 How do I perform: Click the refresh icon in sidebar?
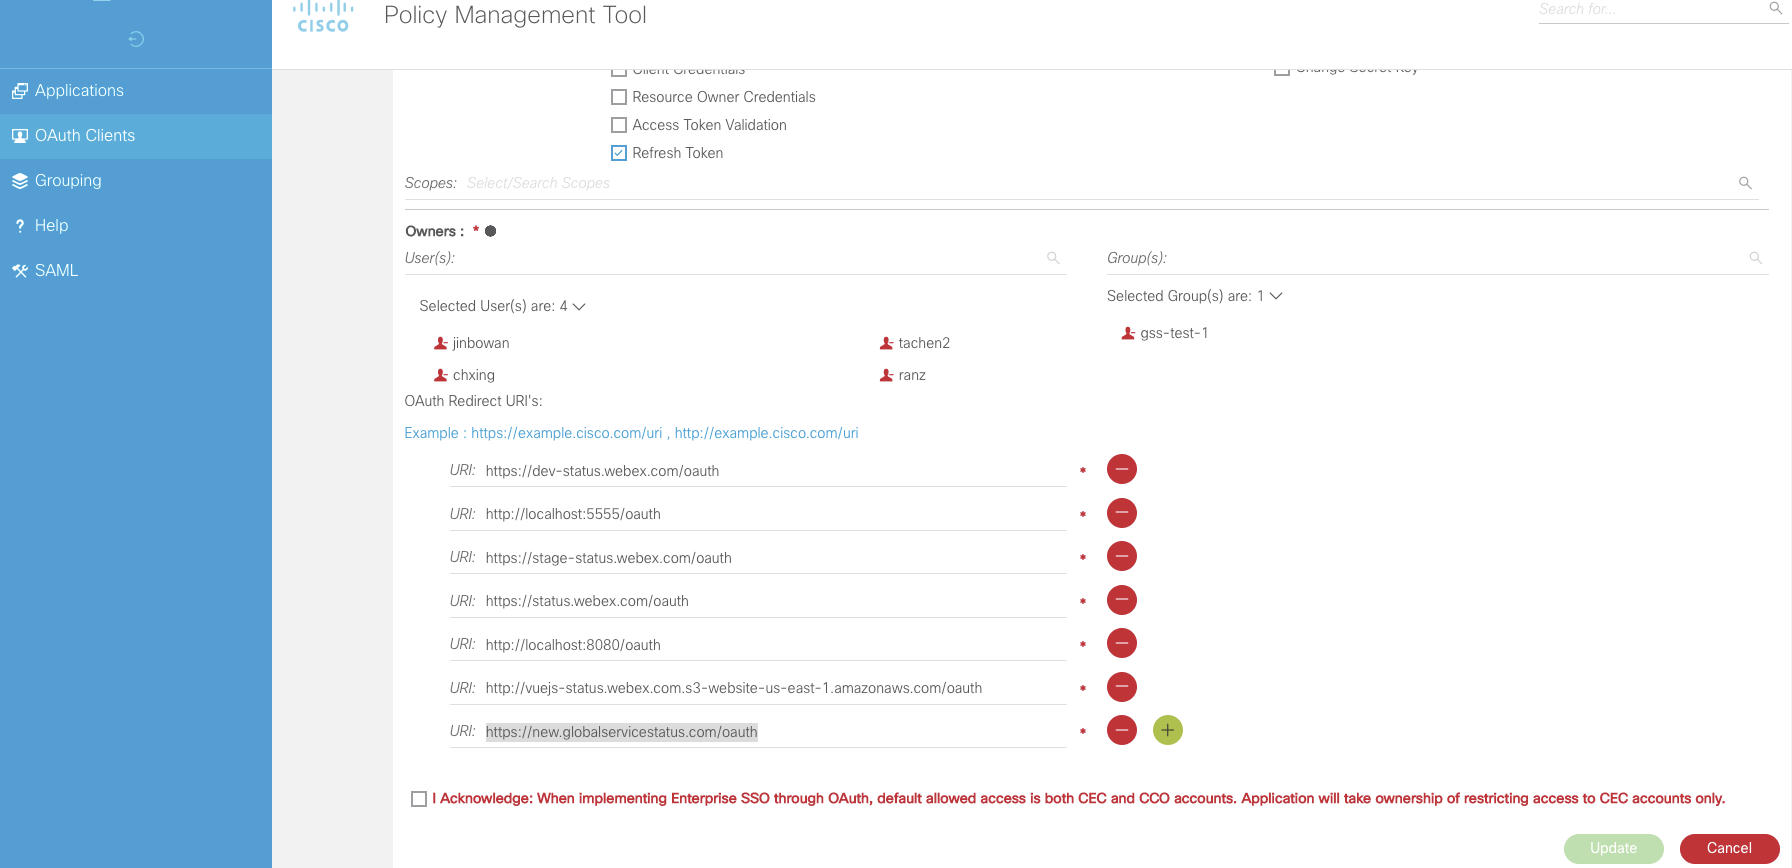[137, 39]
